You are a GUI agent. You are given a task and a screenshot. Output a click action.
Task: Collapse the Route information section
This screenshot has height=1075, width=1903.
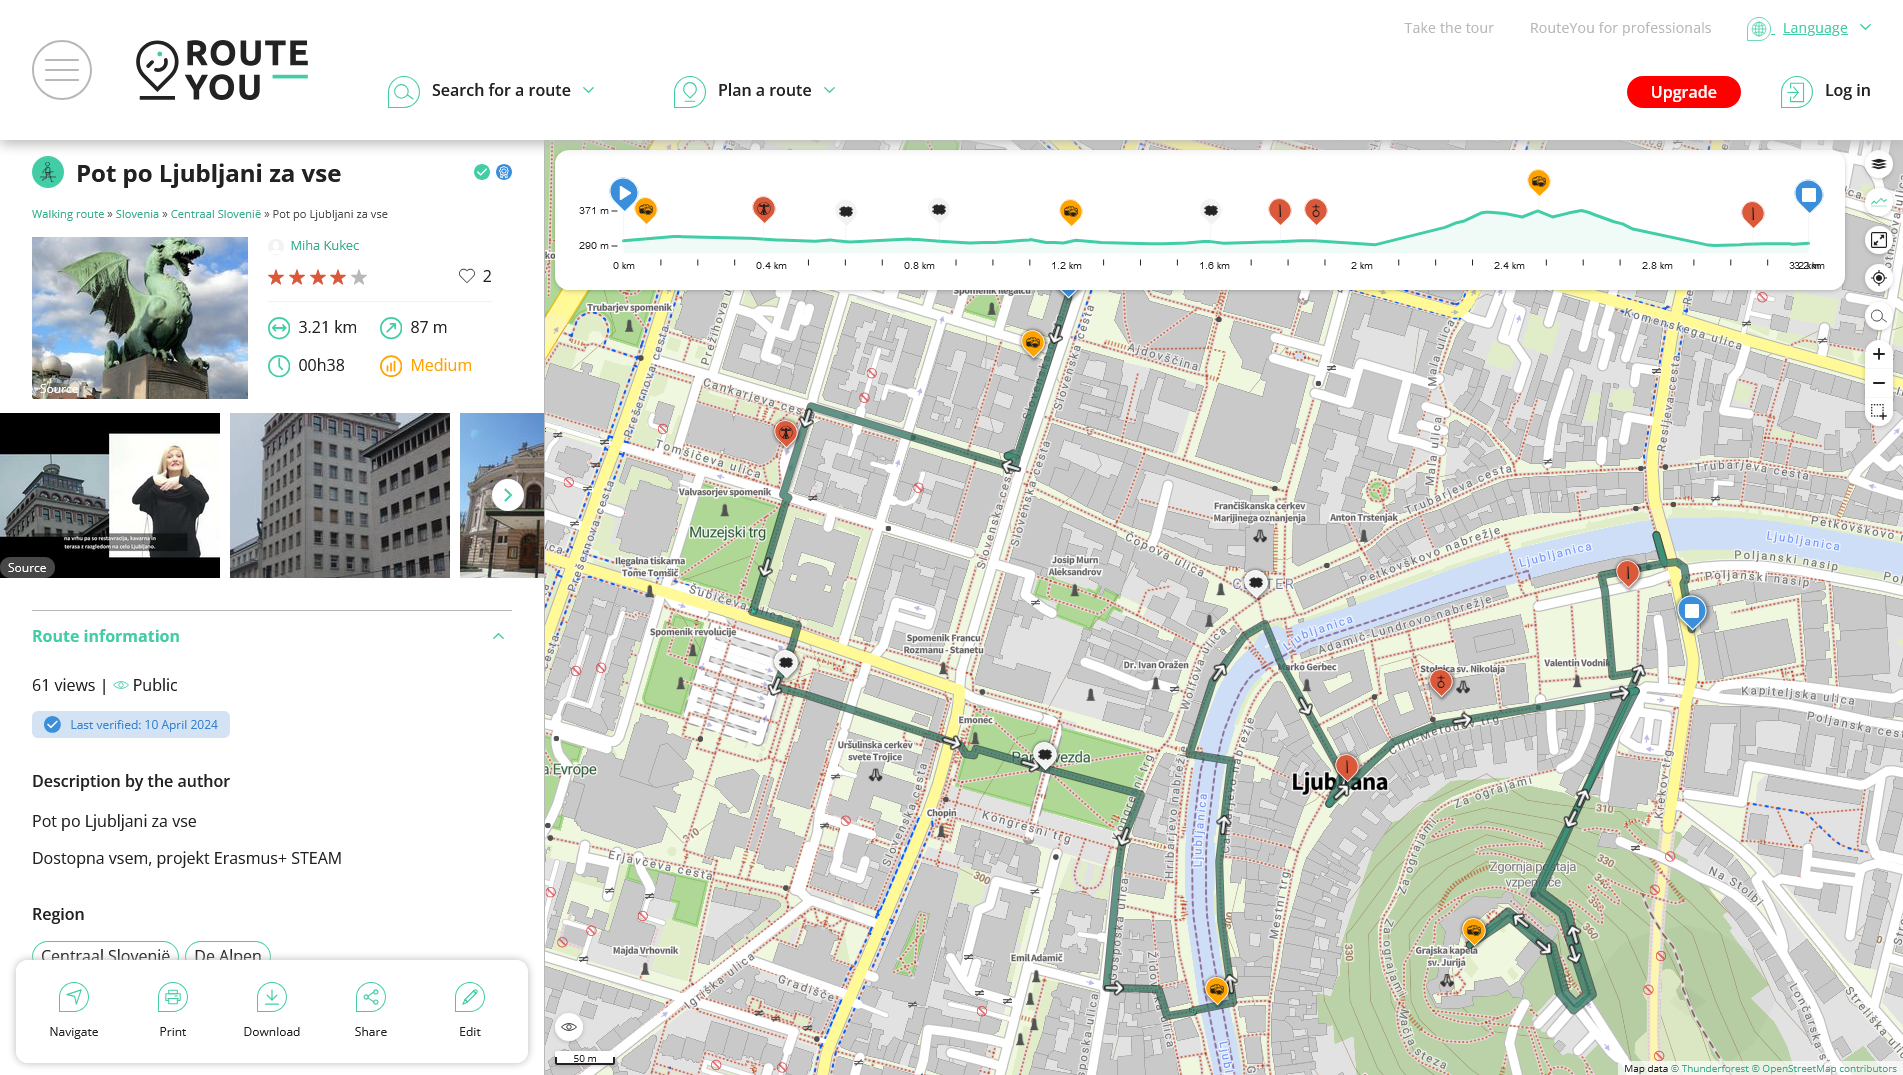point(498,637)
